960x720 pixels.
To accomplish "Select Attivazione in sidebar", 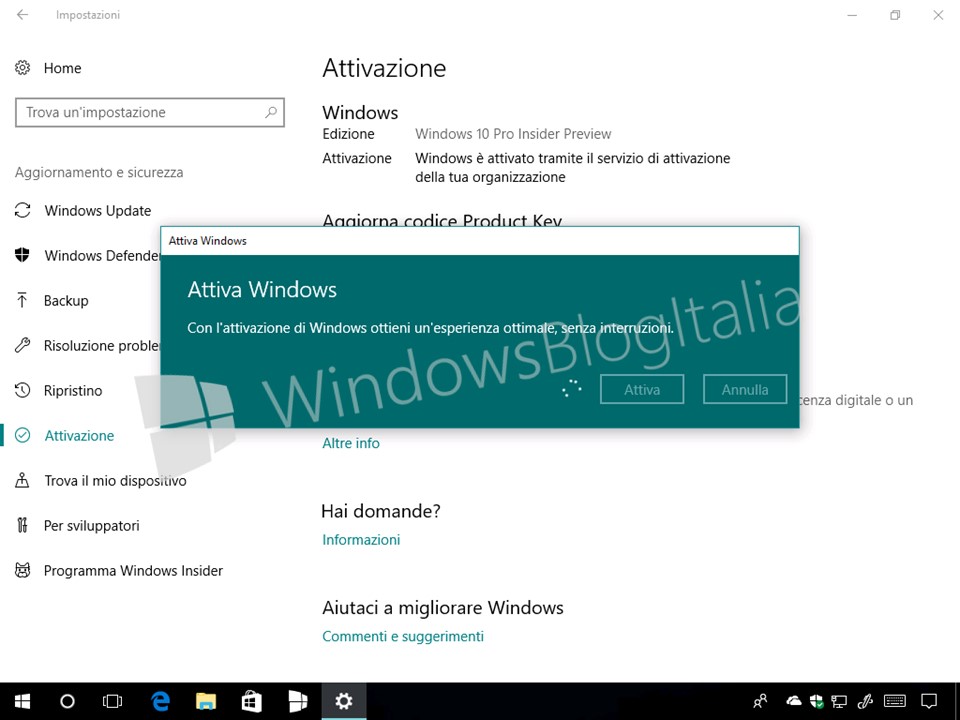I will click(x=79, y=435).
